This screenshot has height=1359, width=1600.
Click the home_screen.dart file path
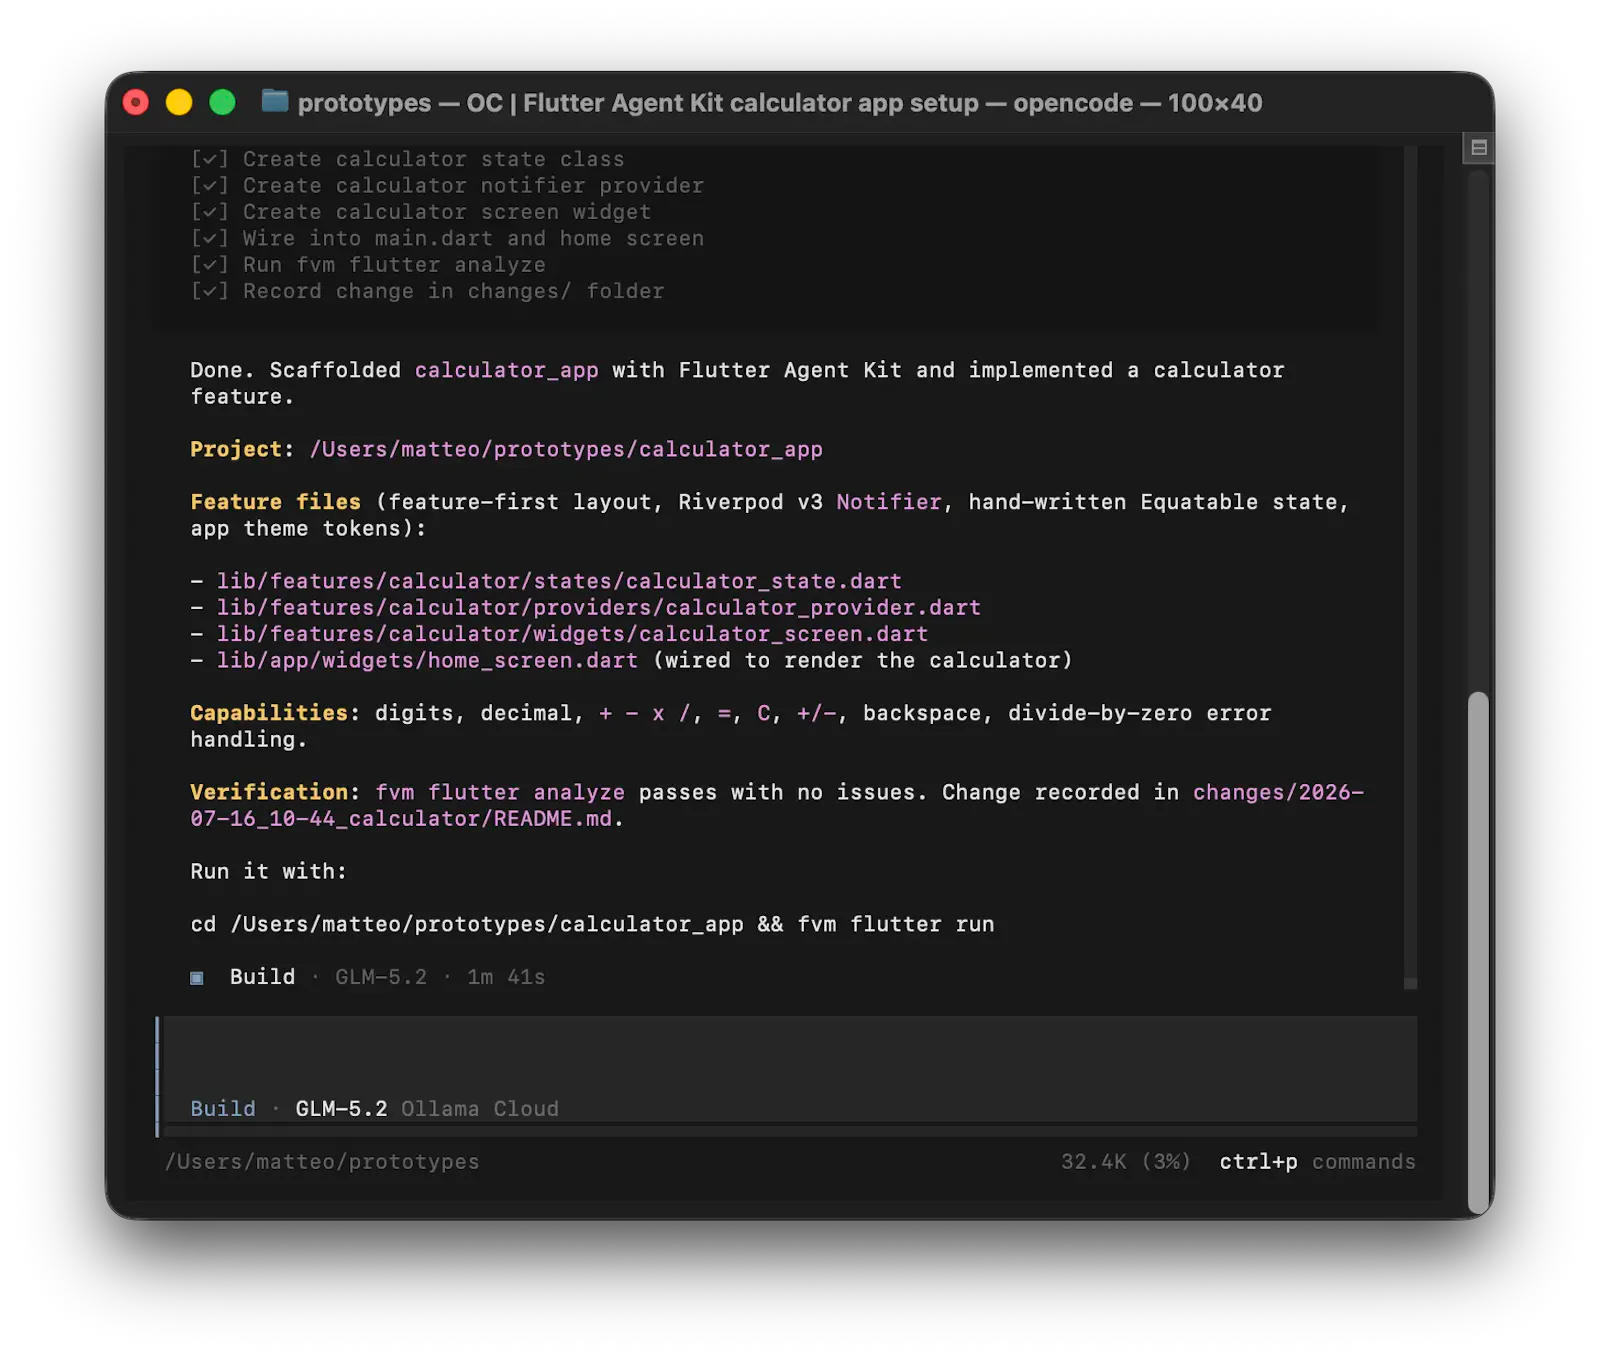pyautogui.click(x=427, y=661)
